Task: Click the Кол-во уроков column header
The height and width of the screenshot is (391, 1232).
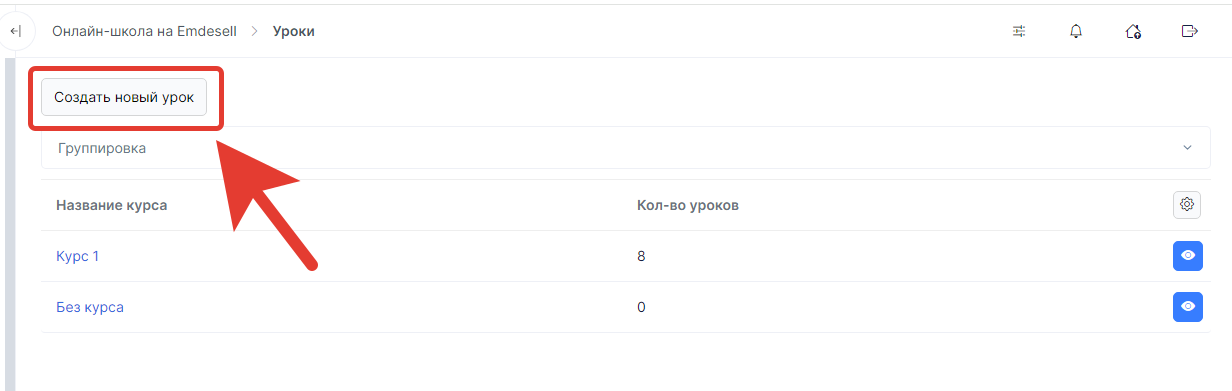Action: 688,205
